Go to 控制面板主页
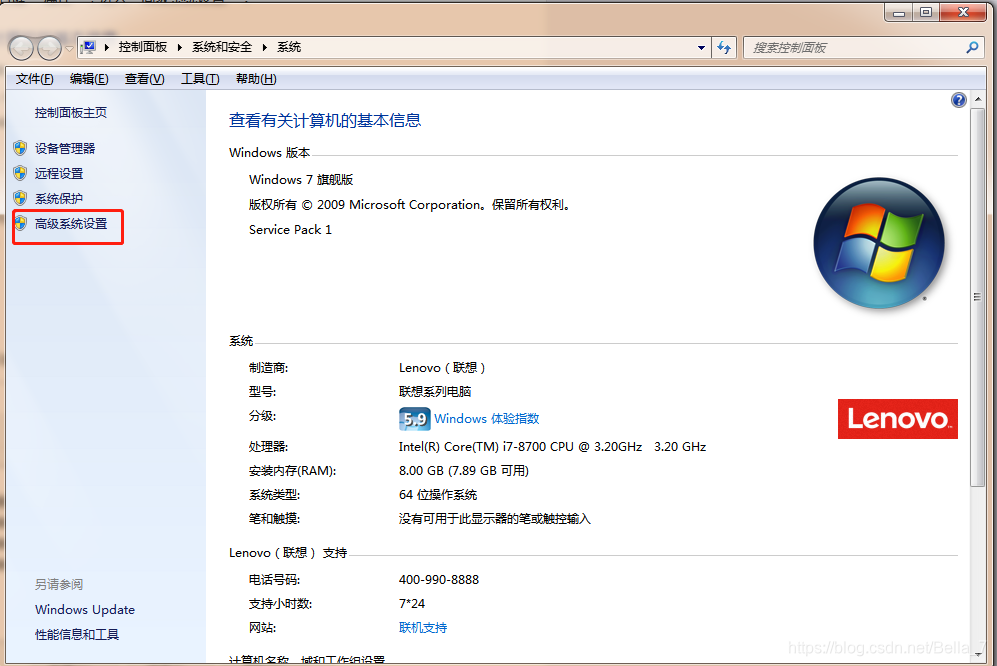The width and height of the screenshot is (997, 666). pos(71,113)
